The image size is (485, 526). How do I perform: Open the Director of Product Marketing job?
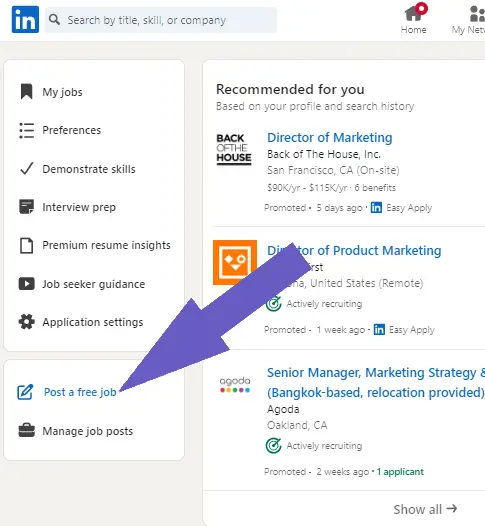(x=354, y=251)
